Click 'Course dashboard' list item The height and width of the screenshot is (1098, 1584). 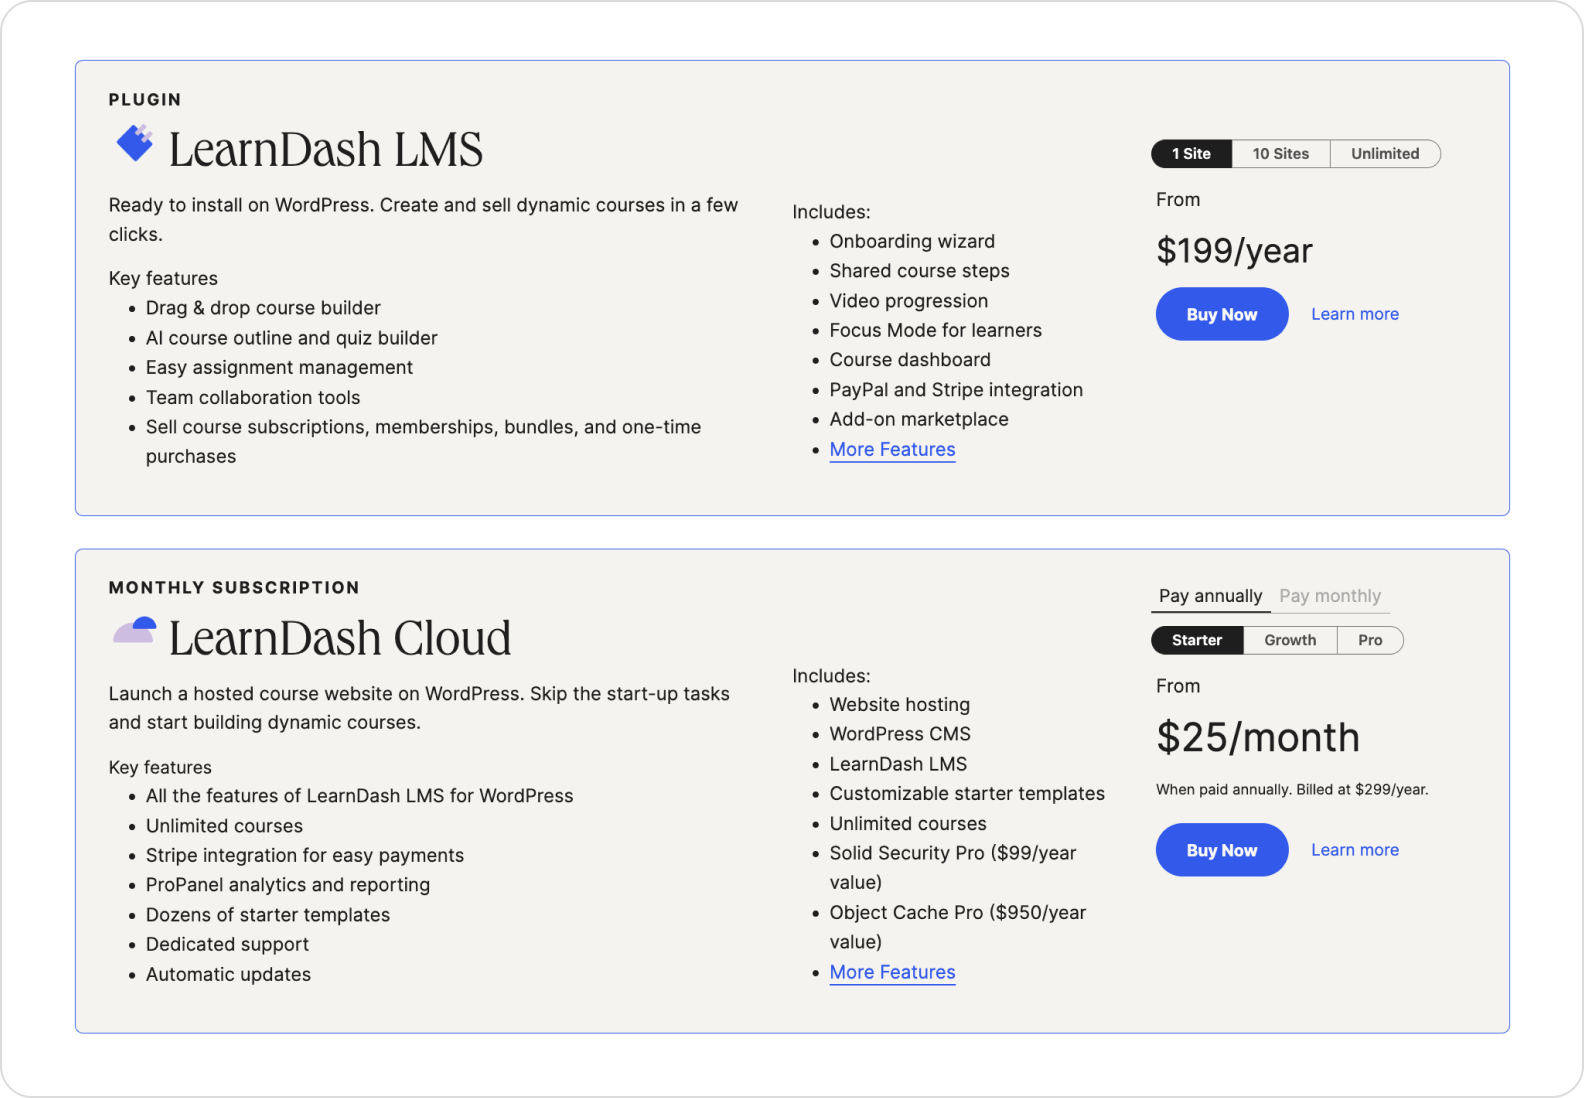(x=910, y=360)
